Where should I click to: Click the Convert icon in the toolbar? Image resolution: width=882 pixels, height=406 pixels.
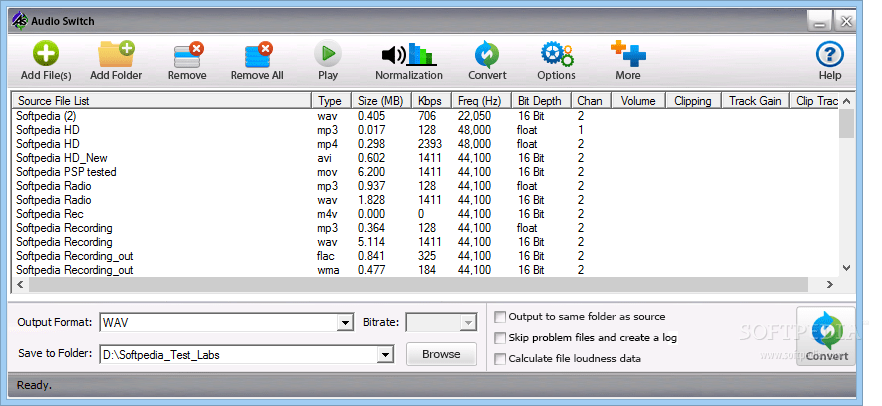pos(487,60)
